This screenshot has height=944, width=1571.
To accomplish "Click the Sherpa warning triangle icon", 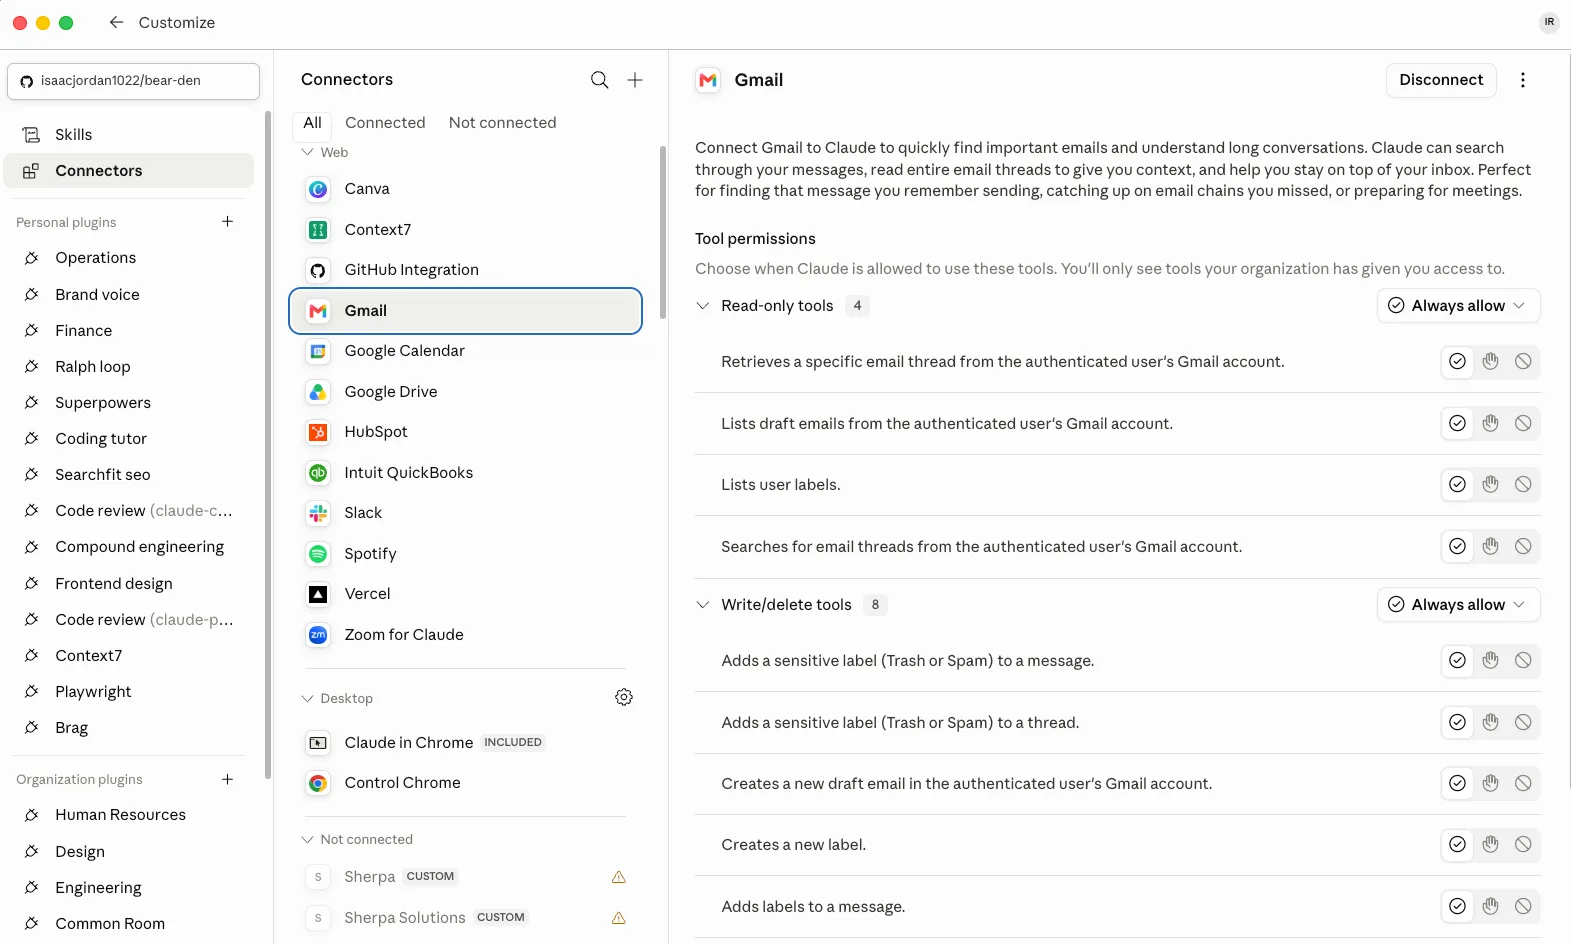I will pyautogui.click(x=619, y=877).
